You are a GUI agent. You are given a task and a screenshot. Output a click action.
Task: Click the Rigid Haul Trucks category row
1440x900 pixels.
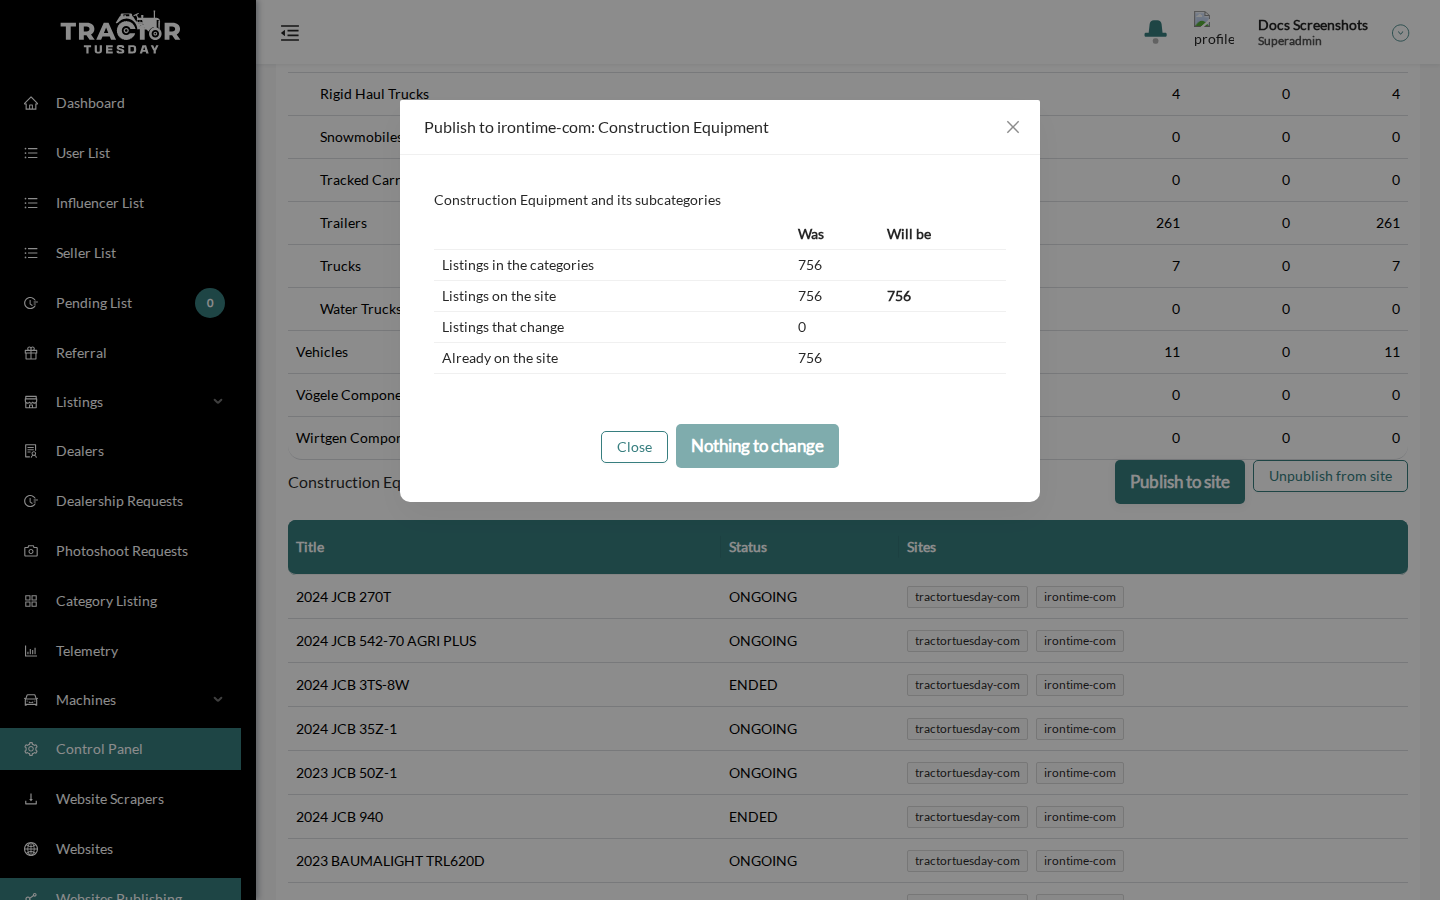(848, 94)
